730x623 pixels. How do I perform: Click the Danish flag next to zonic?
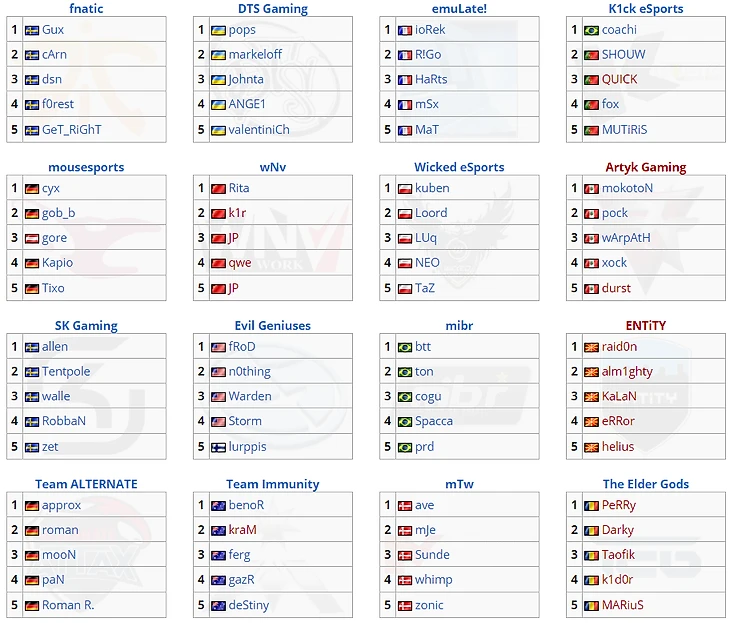point(405,606)
